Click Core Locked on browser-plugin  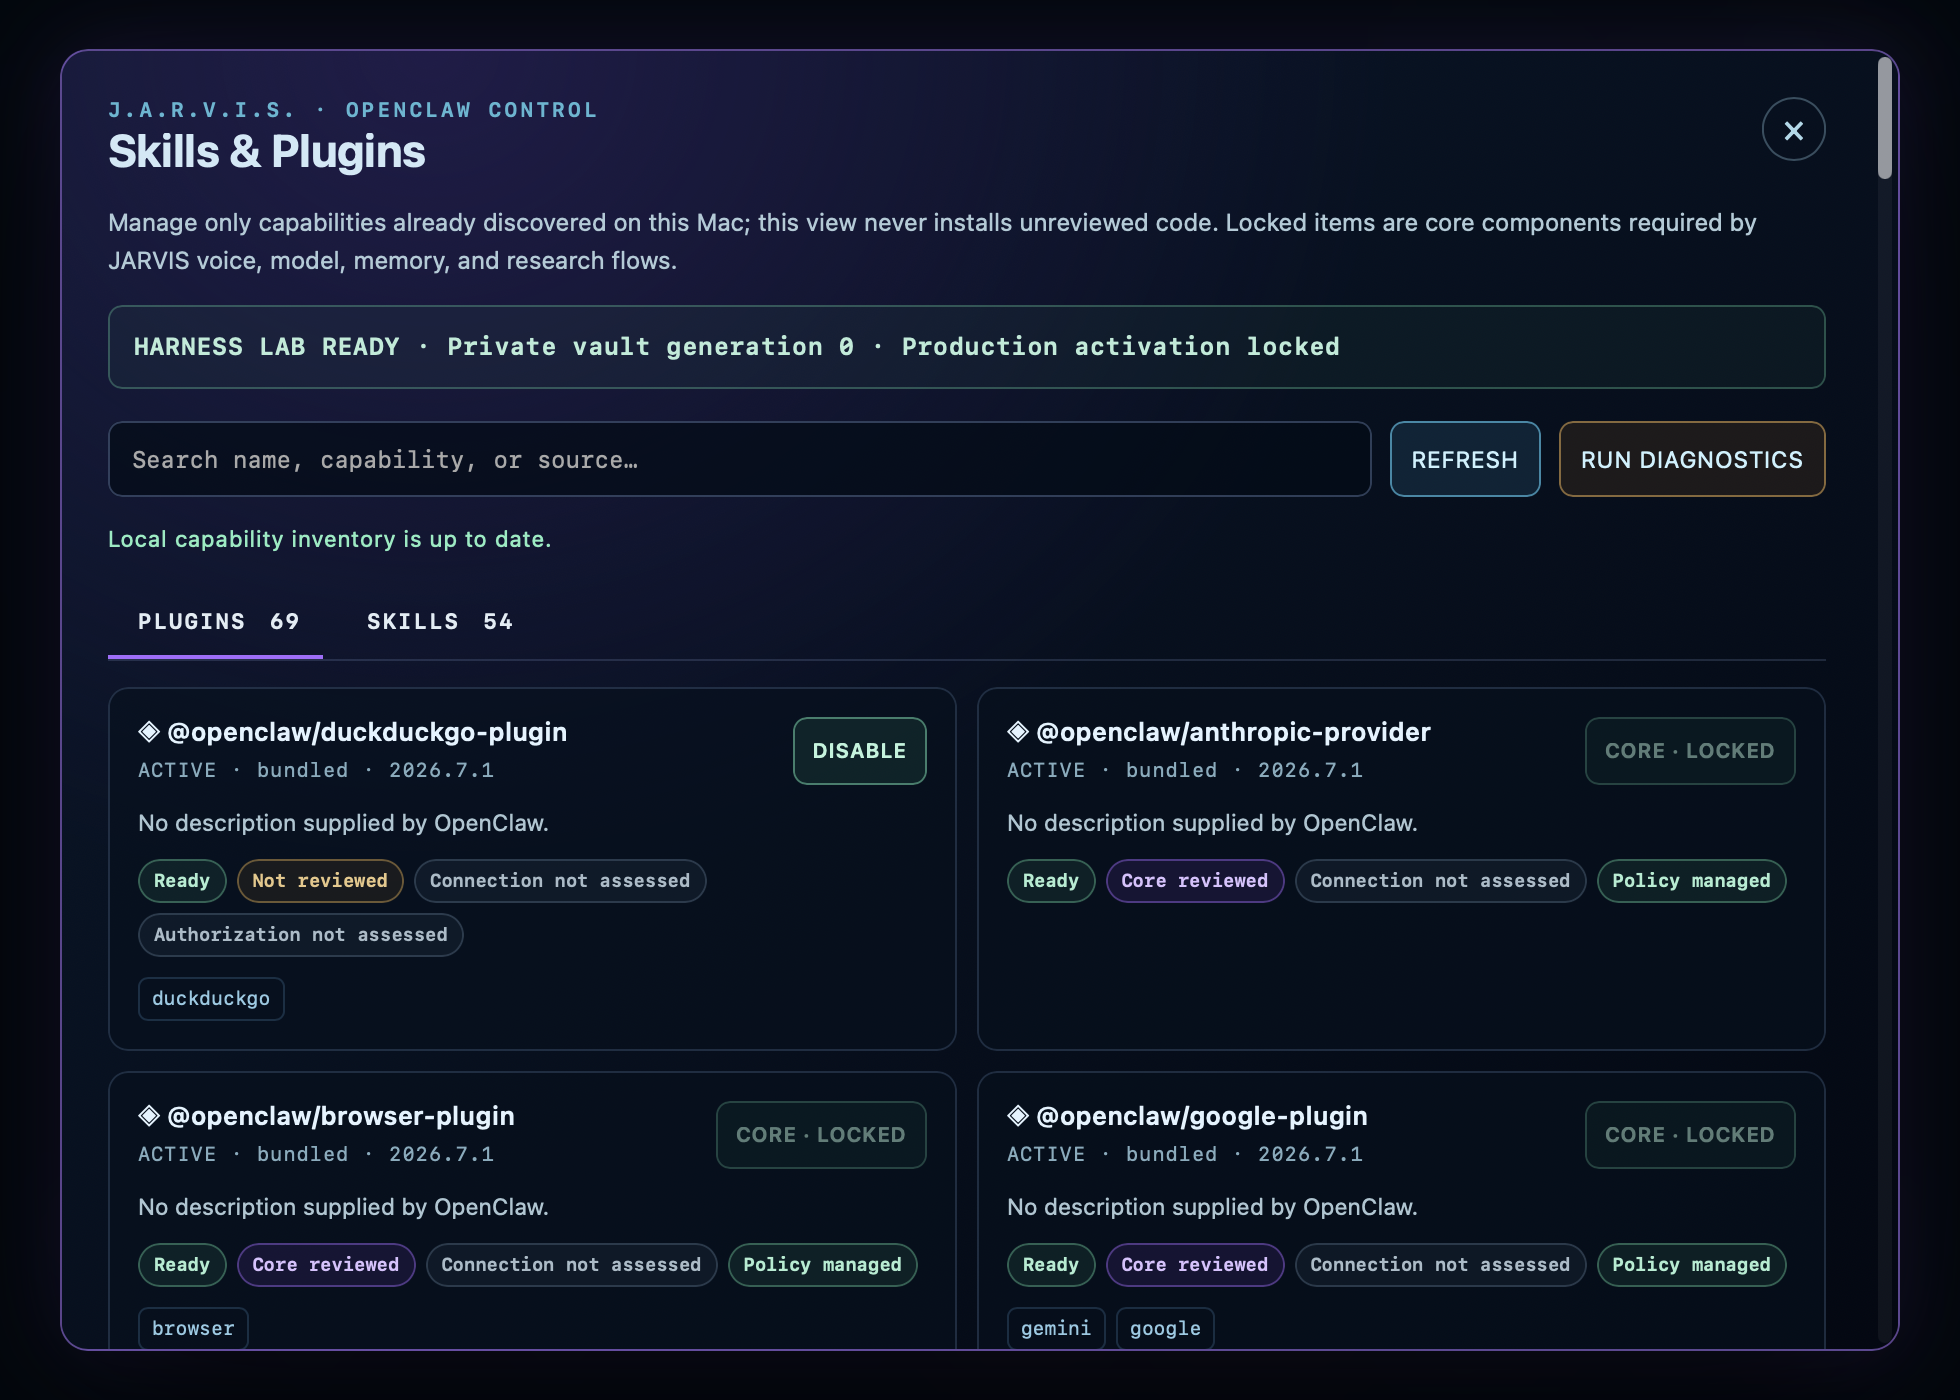(821, 1135)
